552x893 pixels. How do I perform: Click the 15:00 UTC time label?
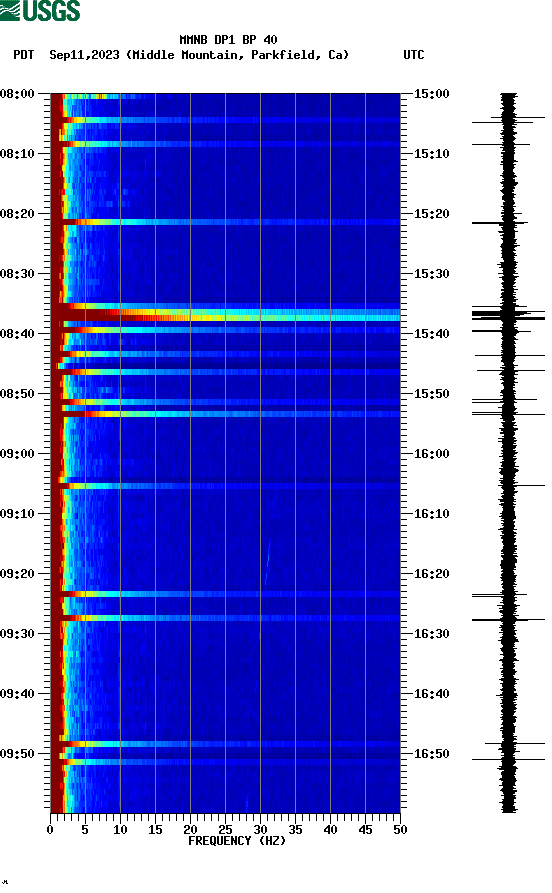click(x=431, y=93)
